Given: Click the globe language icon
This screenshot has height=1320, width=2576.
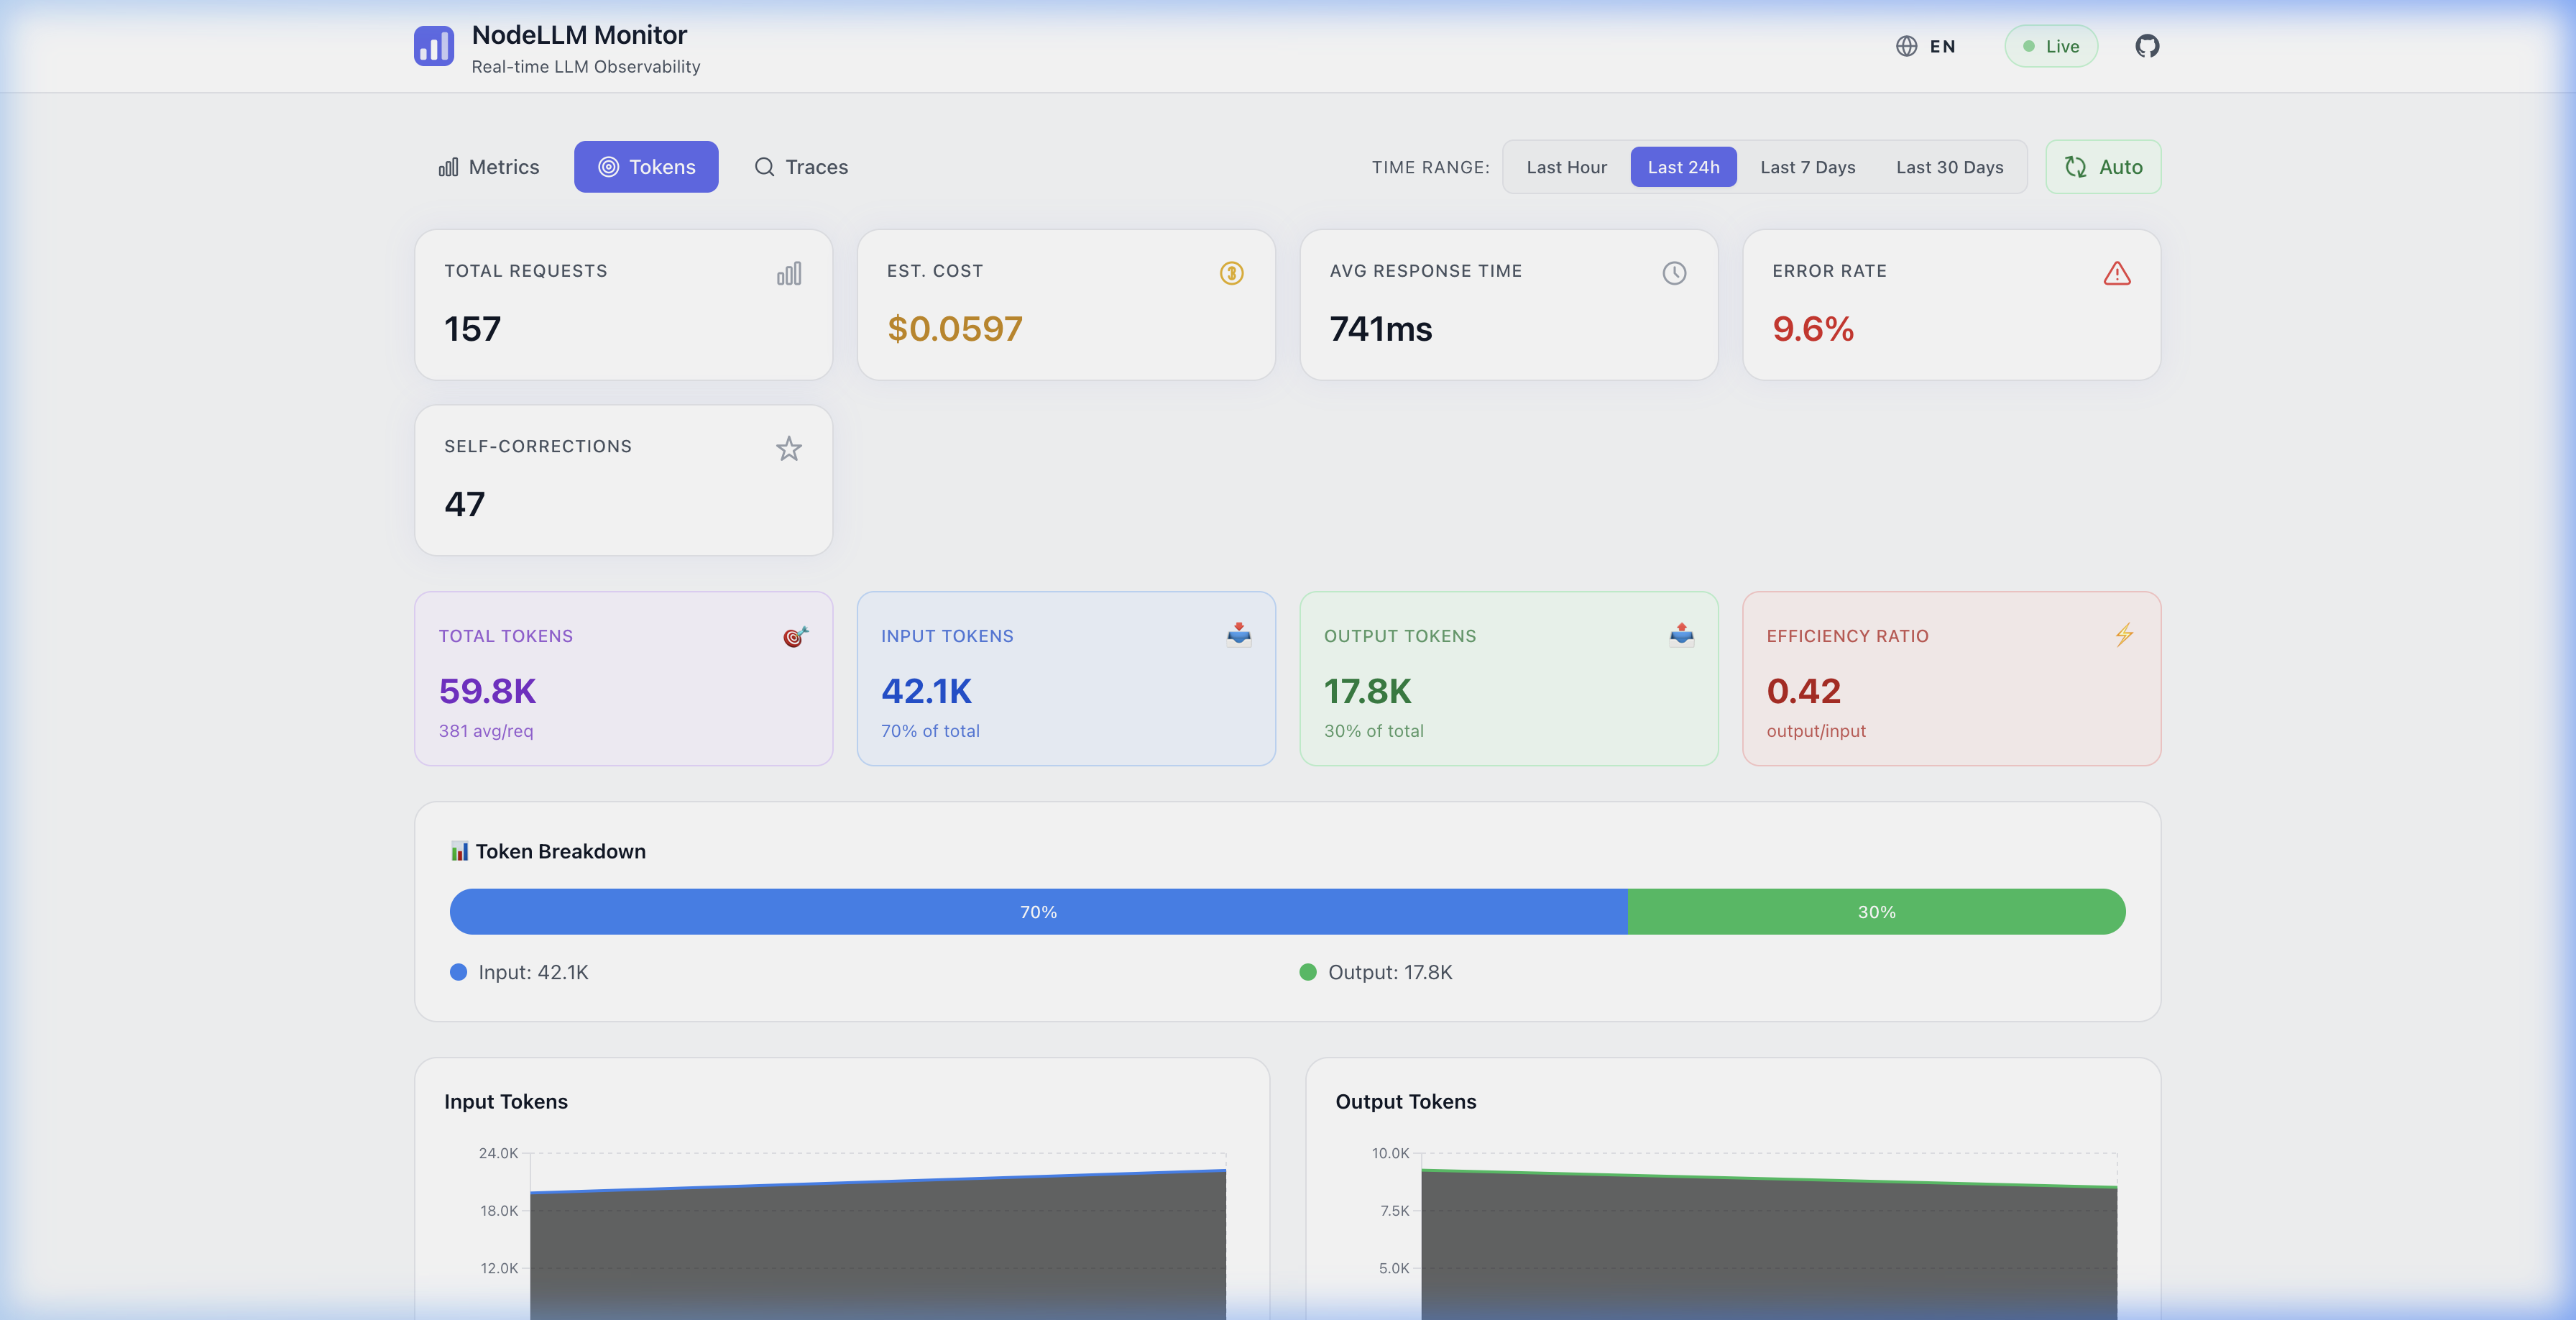Looking at the screenshot, I should (1906, 46).
